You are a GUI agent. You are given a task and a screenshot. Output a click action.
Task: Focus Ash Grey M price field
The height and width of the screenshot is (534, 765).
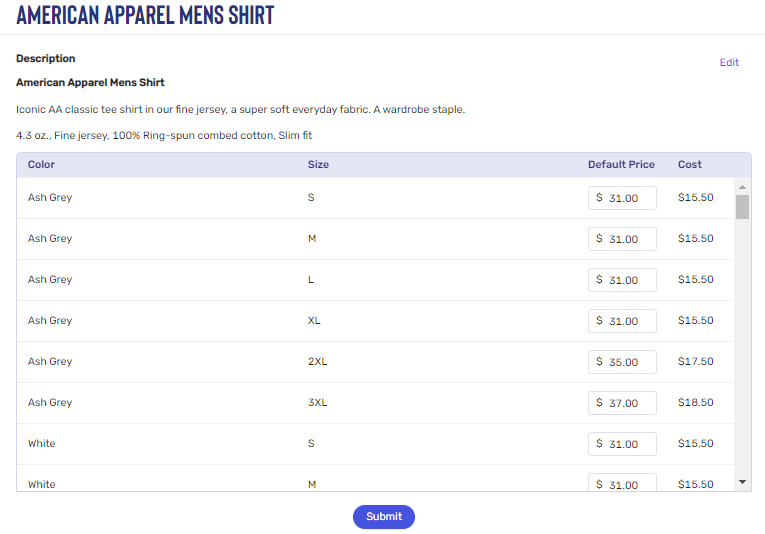[622, 239]
